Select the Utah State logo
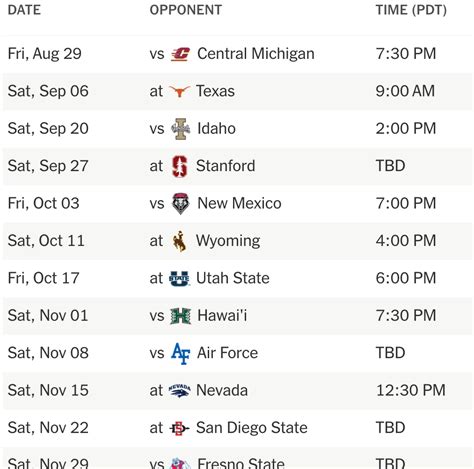Screen dimensions: 474x469 click(180, 278)
